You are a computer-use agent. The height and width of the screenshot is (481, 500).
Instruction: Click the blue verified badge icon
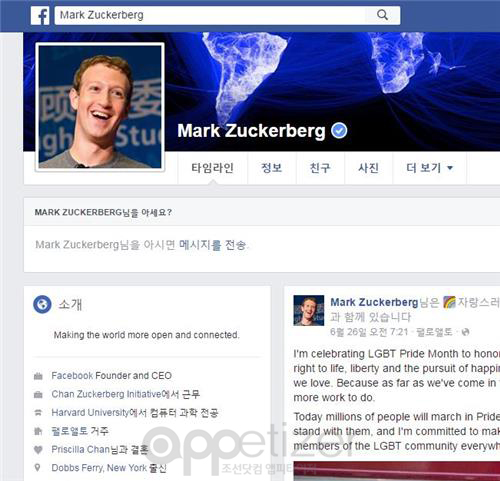point(339,130)
